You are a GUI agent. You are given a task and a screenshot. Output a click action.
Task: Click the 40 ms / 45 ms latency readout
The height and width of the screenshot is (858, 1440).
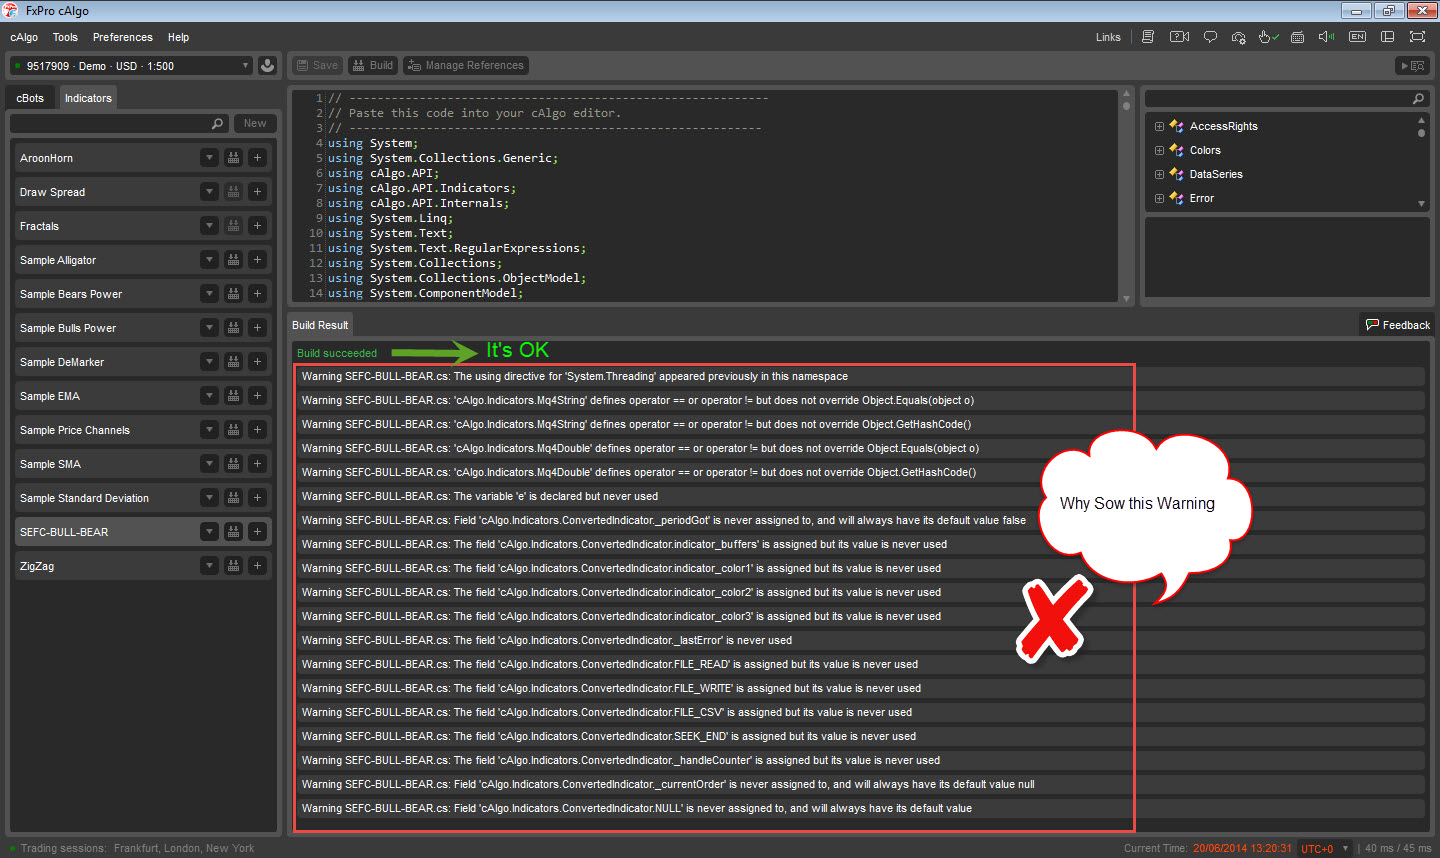[x=1398, y=848]
